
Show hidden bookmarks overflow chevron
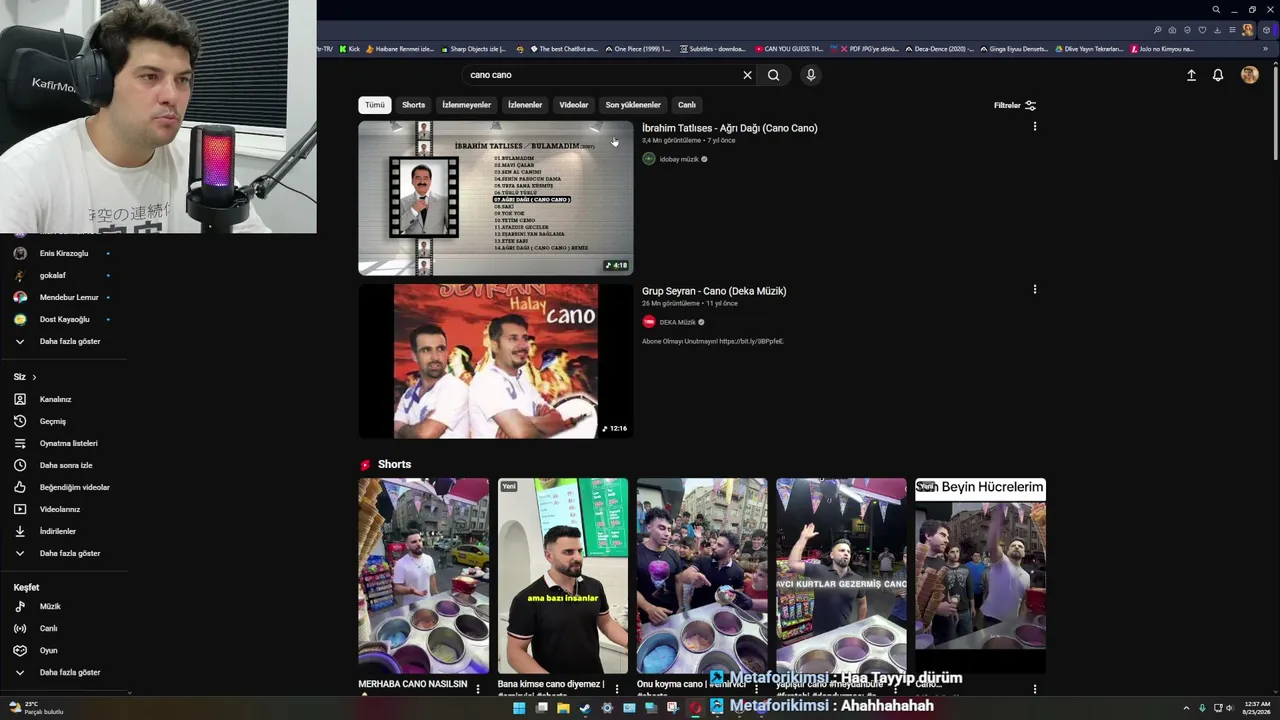1265,48
